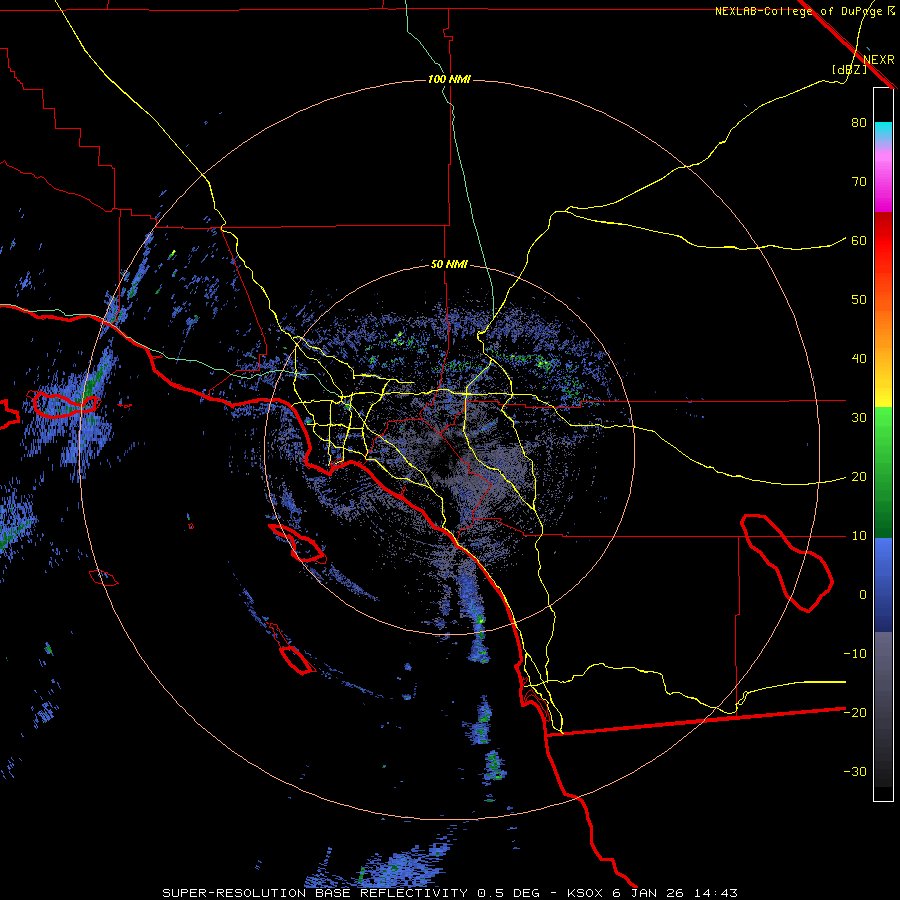The width and height of the screenshot is (900, 900).
Task: Click the [dBZ] units label
Action: pyautogui.click(x=849, y=69)
